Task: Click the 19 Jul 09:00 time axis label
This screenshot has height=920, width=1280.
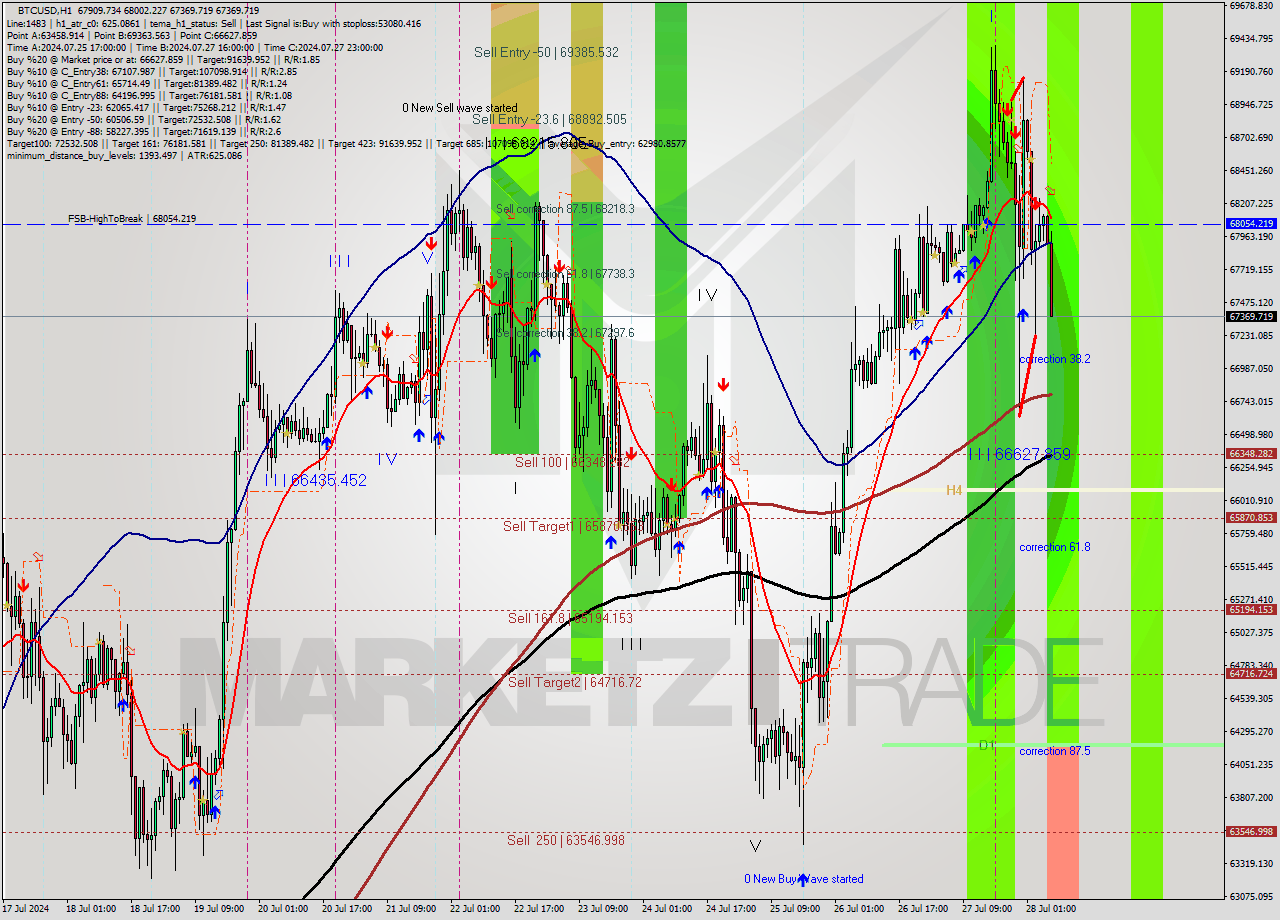Action: (x=219, y=909)
